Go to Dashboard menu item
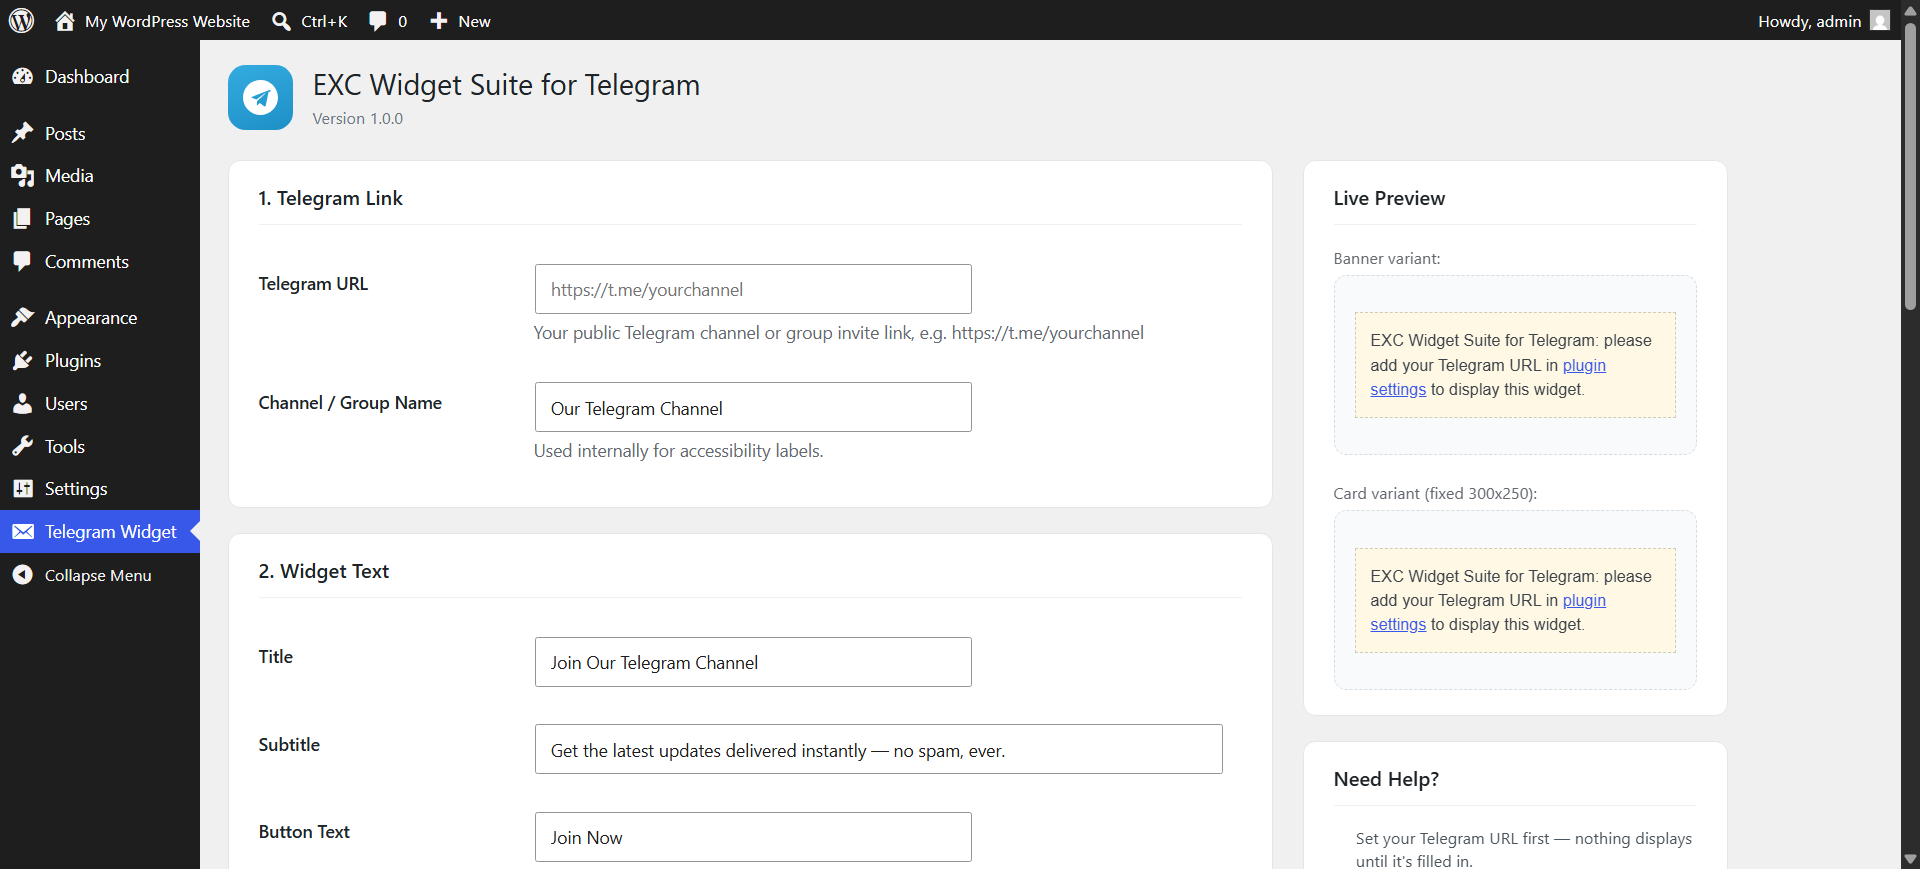Viewport: 1920px width, 869px height. (x=87, y=77)
